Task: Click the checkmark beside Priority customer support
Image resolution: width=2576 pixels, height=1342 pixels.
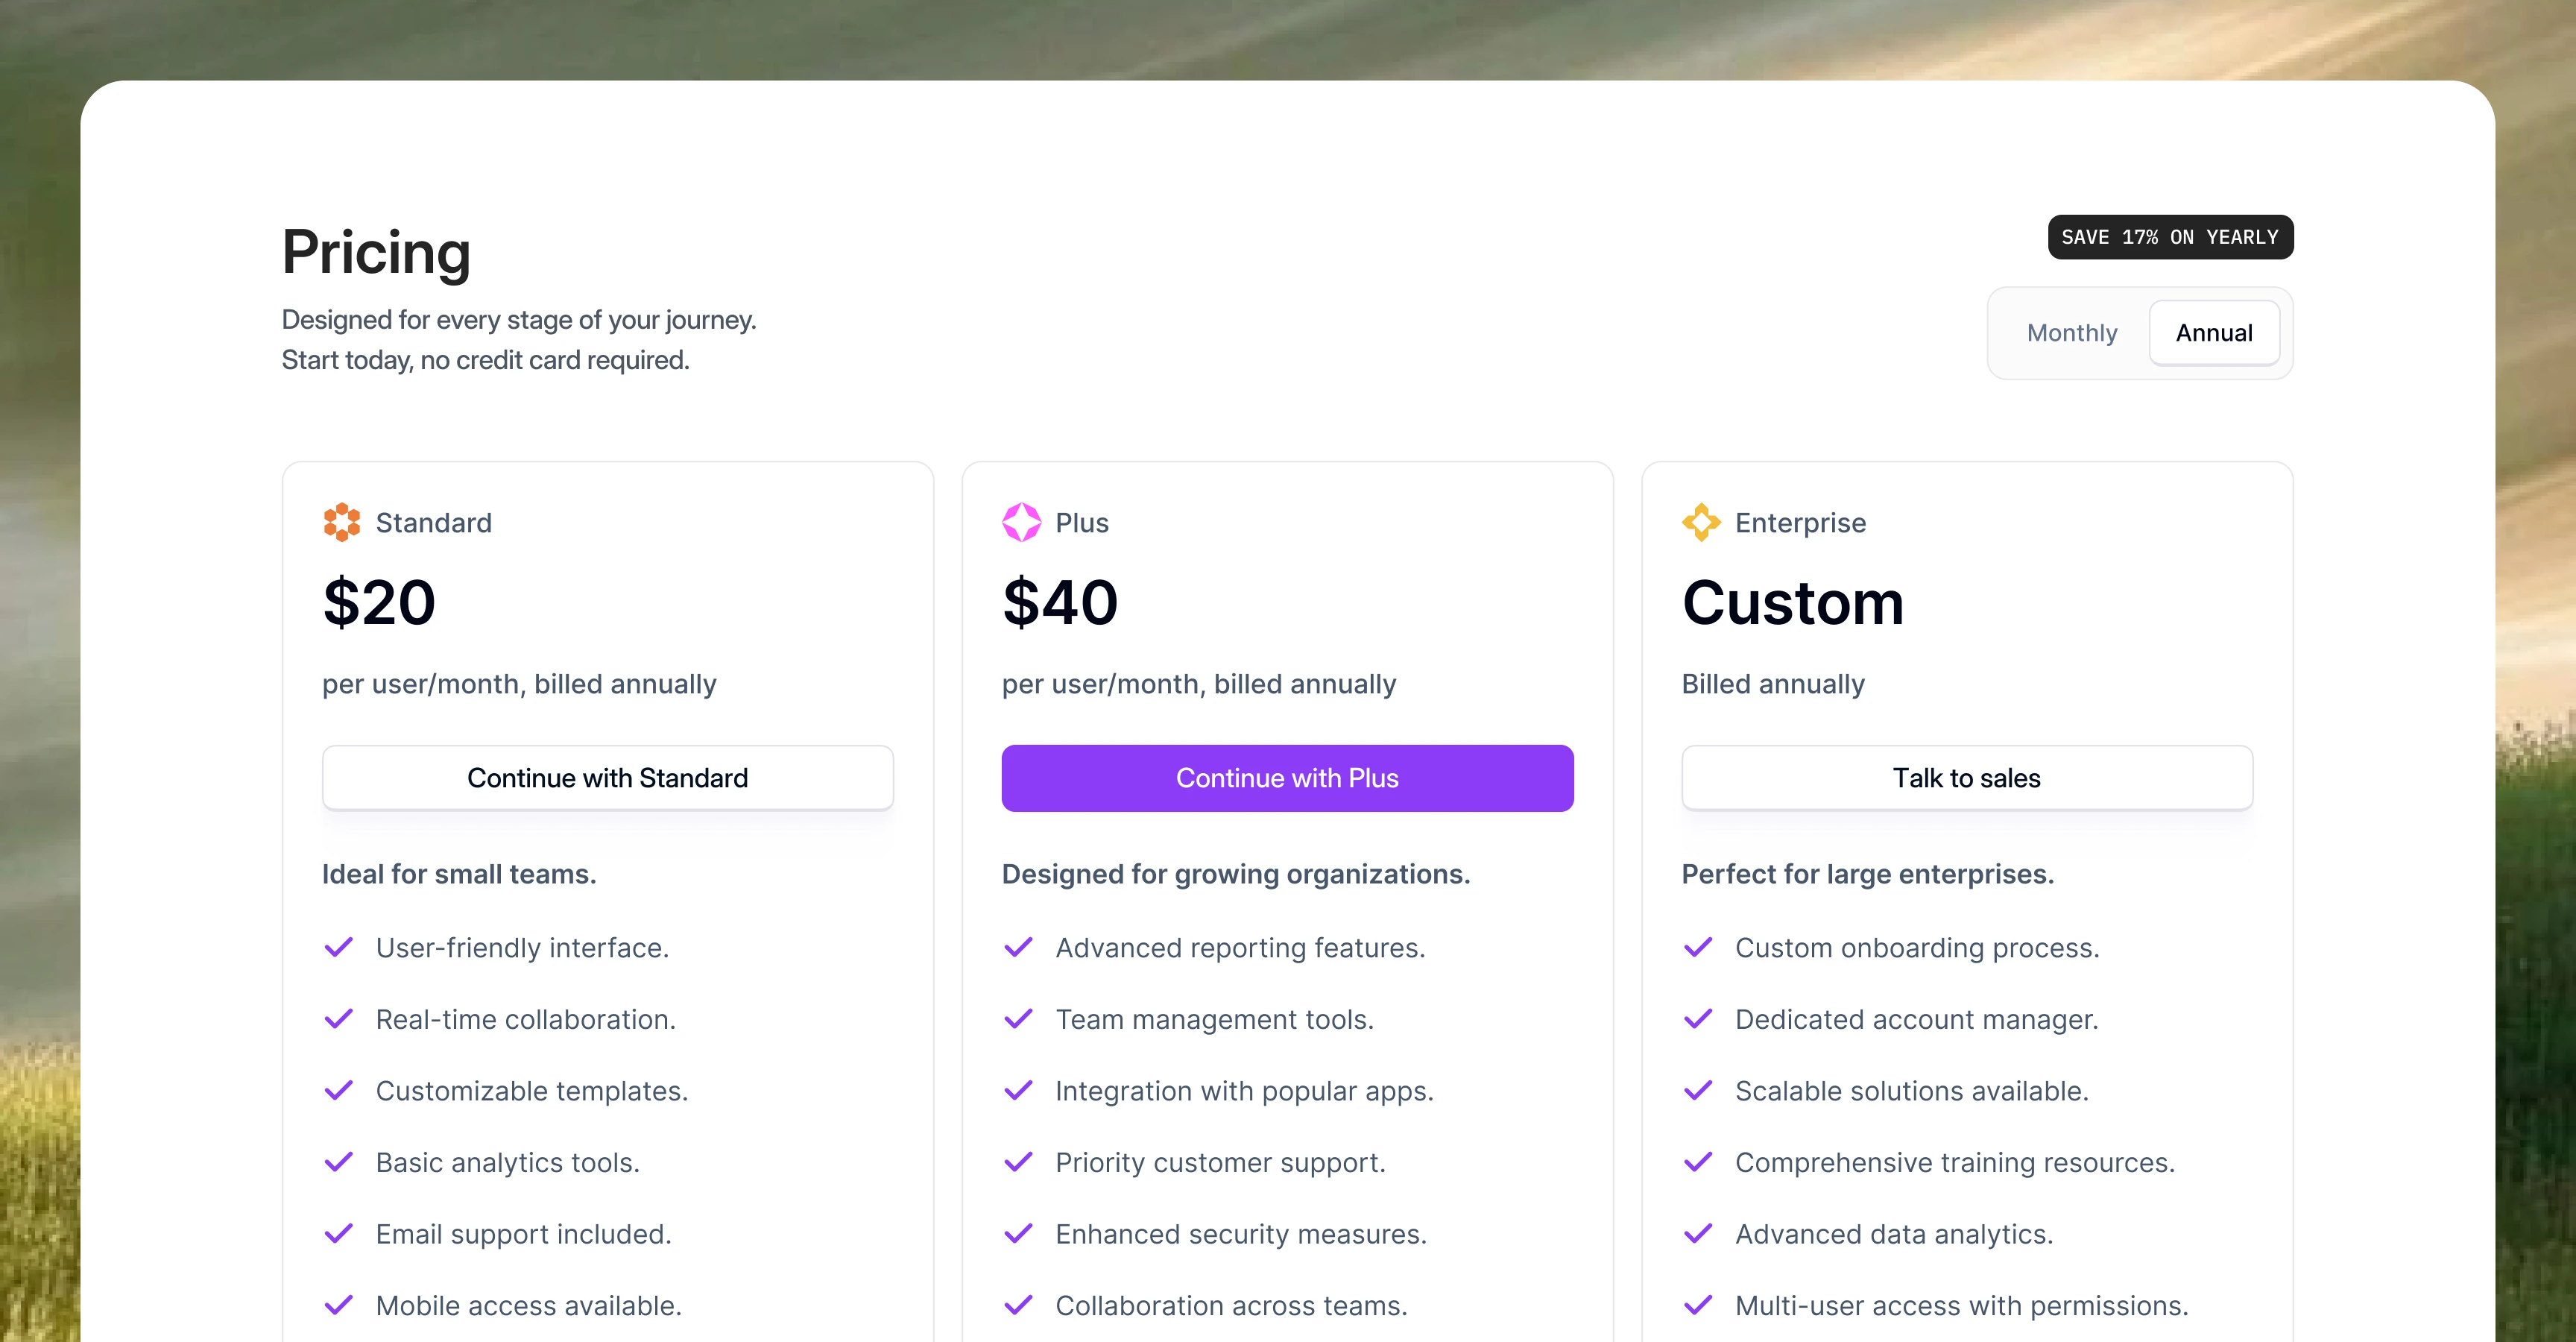Action: (1018, 1162)
